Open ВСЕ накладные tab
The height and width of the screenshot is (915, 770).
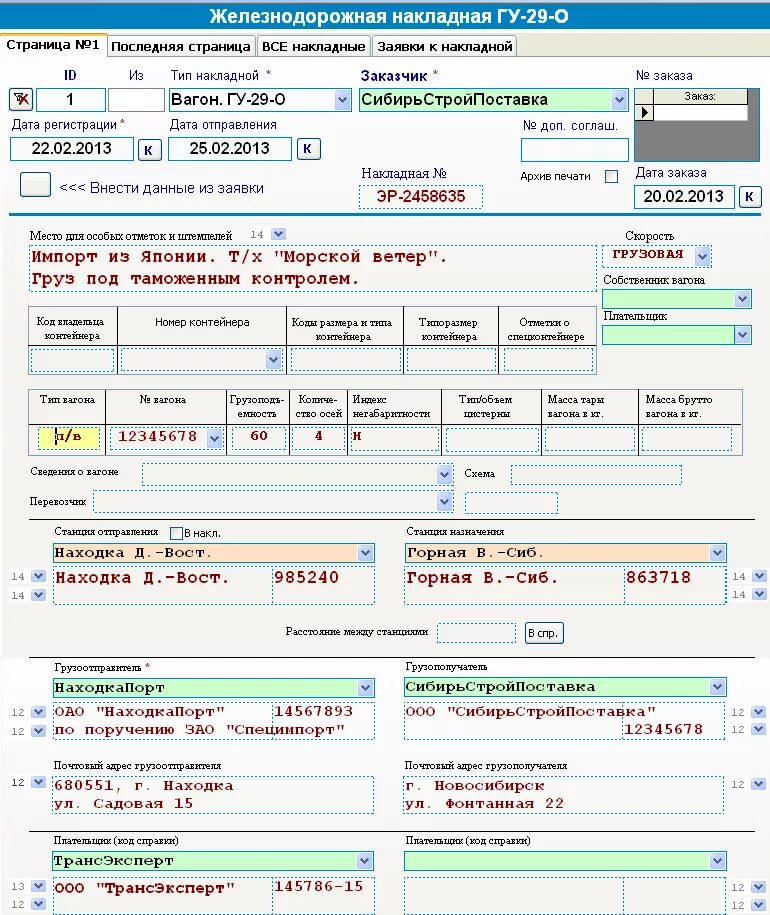tap(313, 46)
